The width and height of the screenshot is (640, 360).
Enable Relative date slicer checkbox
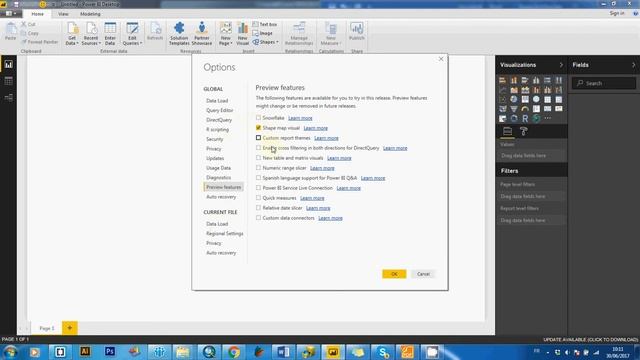(258, 208)
